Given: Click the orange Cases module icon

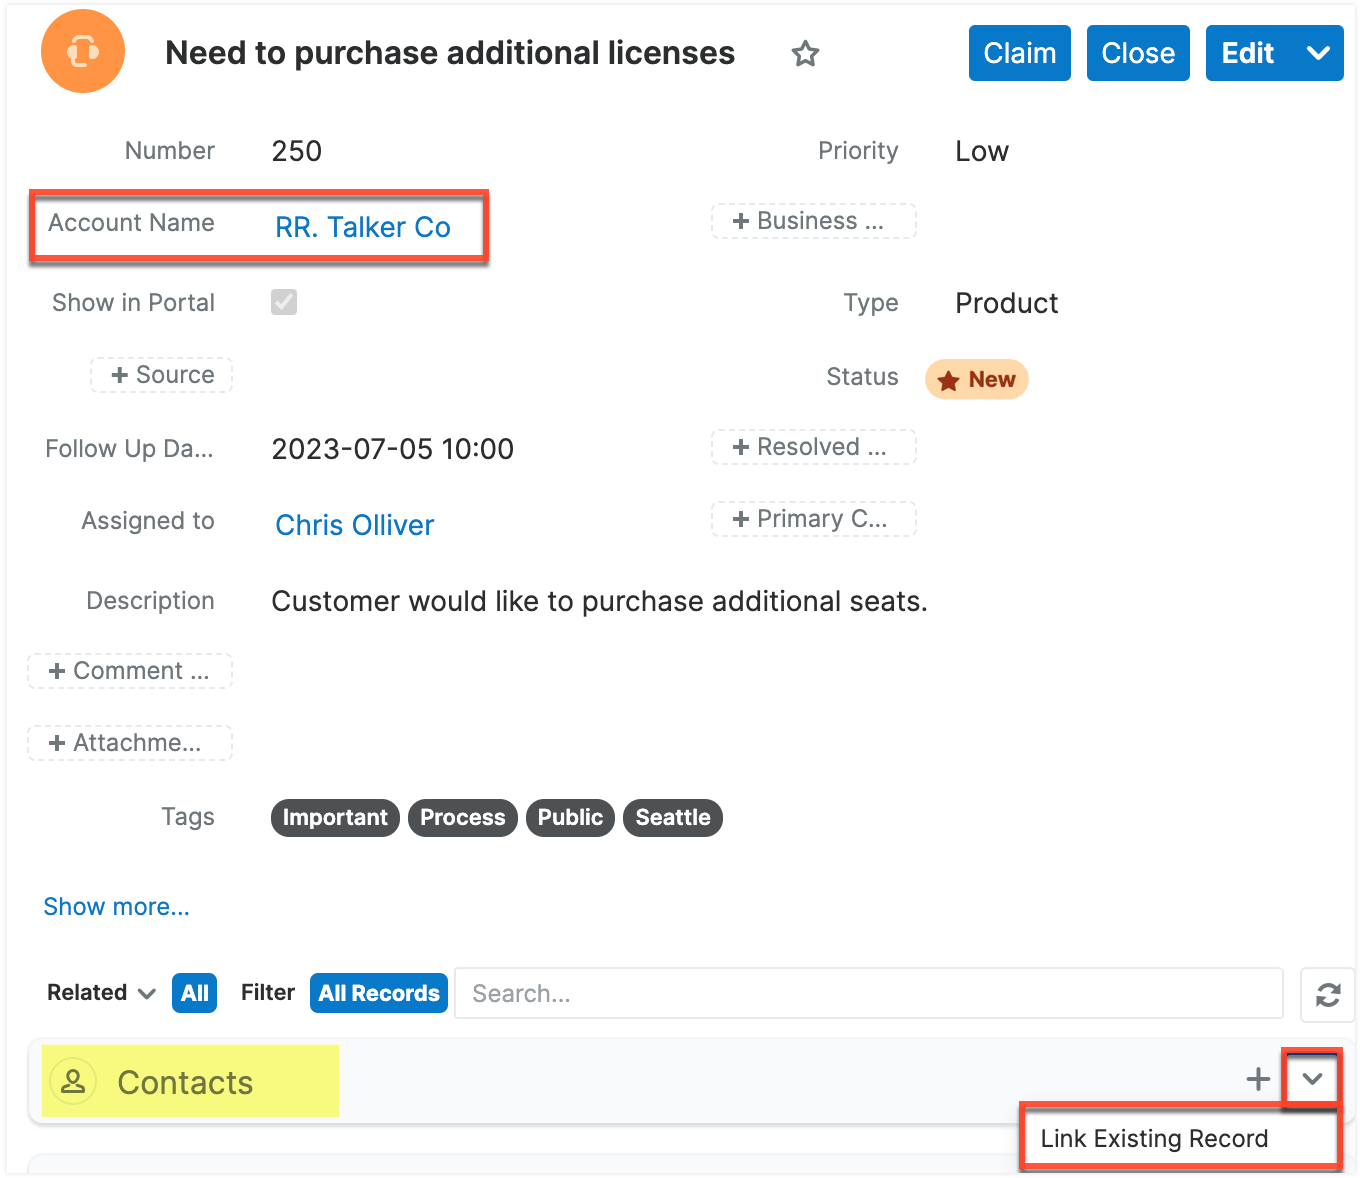Looking at the screenshot, I should [83, 51].
